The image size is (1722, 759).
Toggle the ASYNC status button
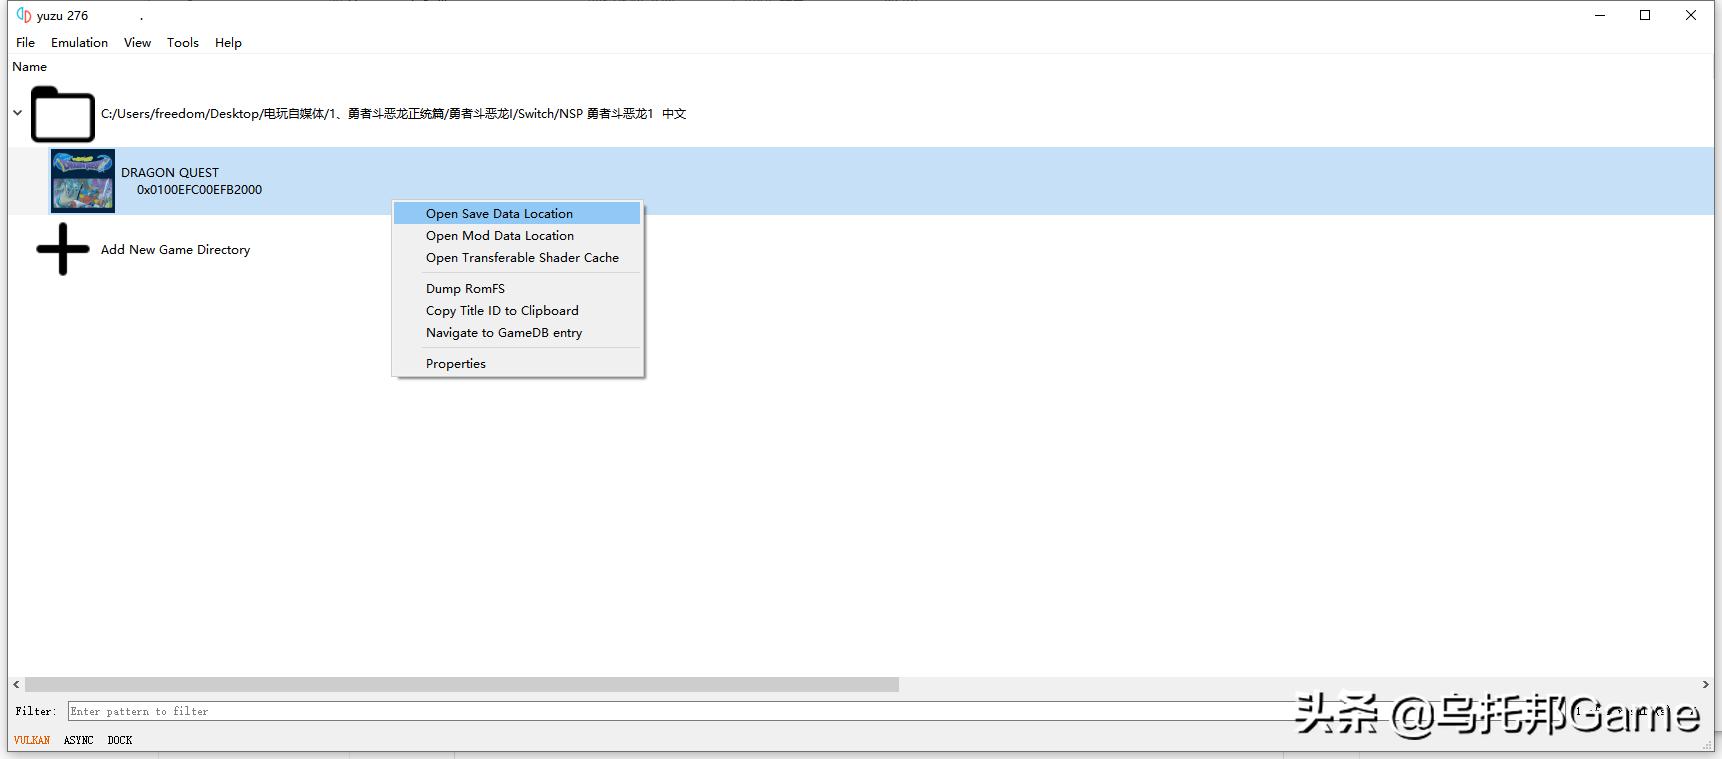tap(79, 740)
